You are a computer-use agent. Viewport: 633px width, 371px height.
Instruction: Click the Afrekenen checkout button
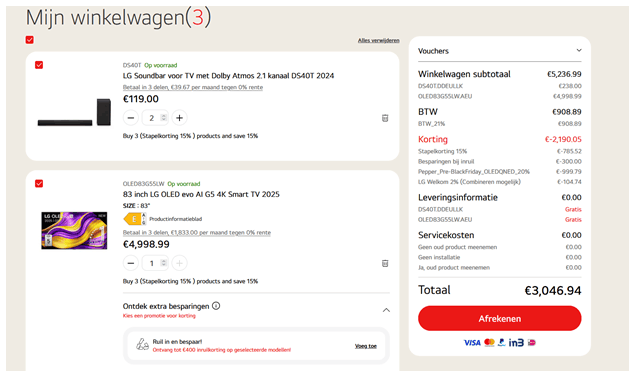tap(499, 319)
